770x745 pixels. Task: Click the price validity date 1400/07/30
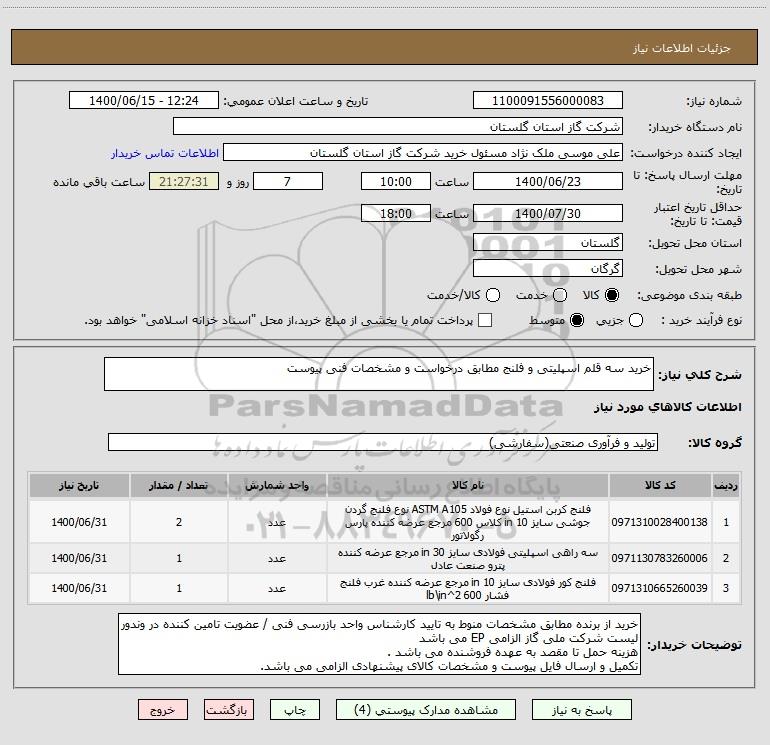click(548, 213)
